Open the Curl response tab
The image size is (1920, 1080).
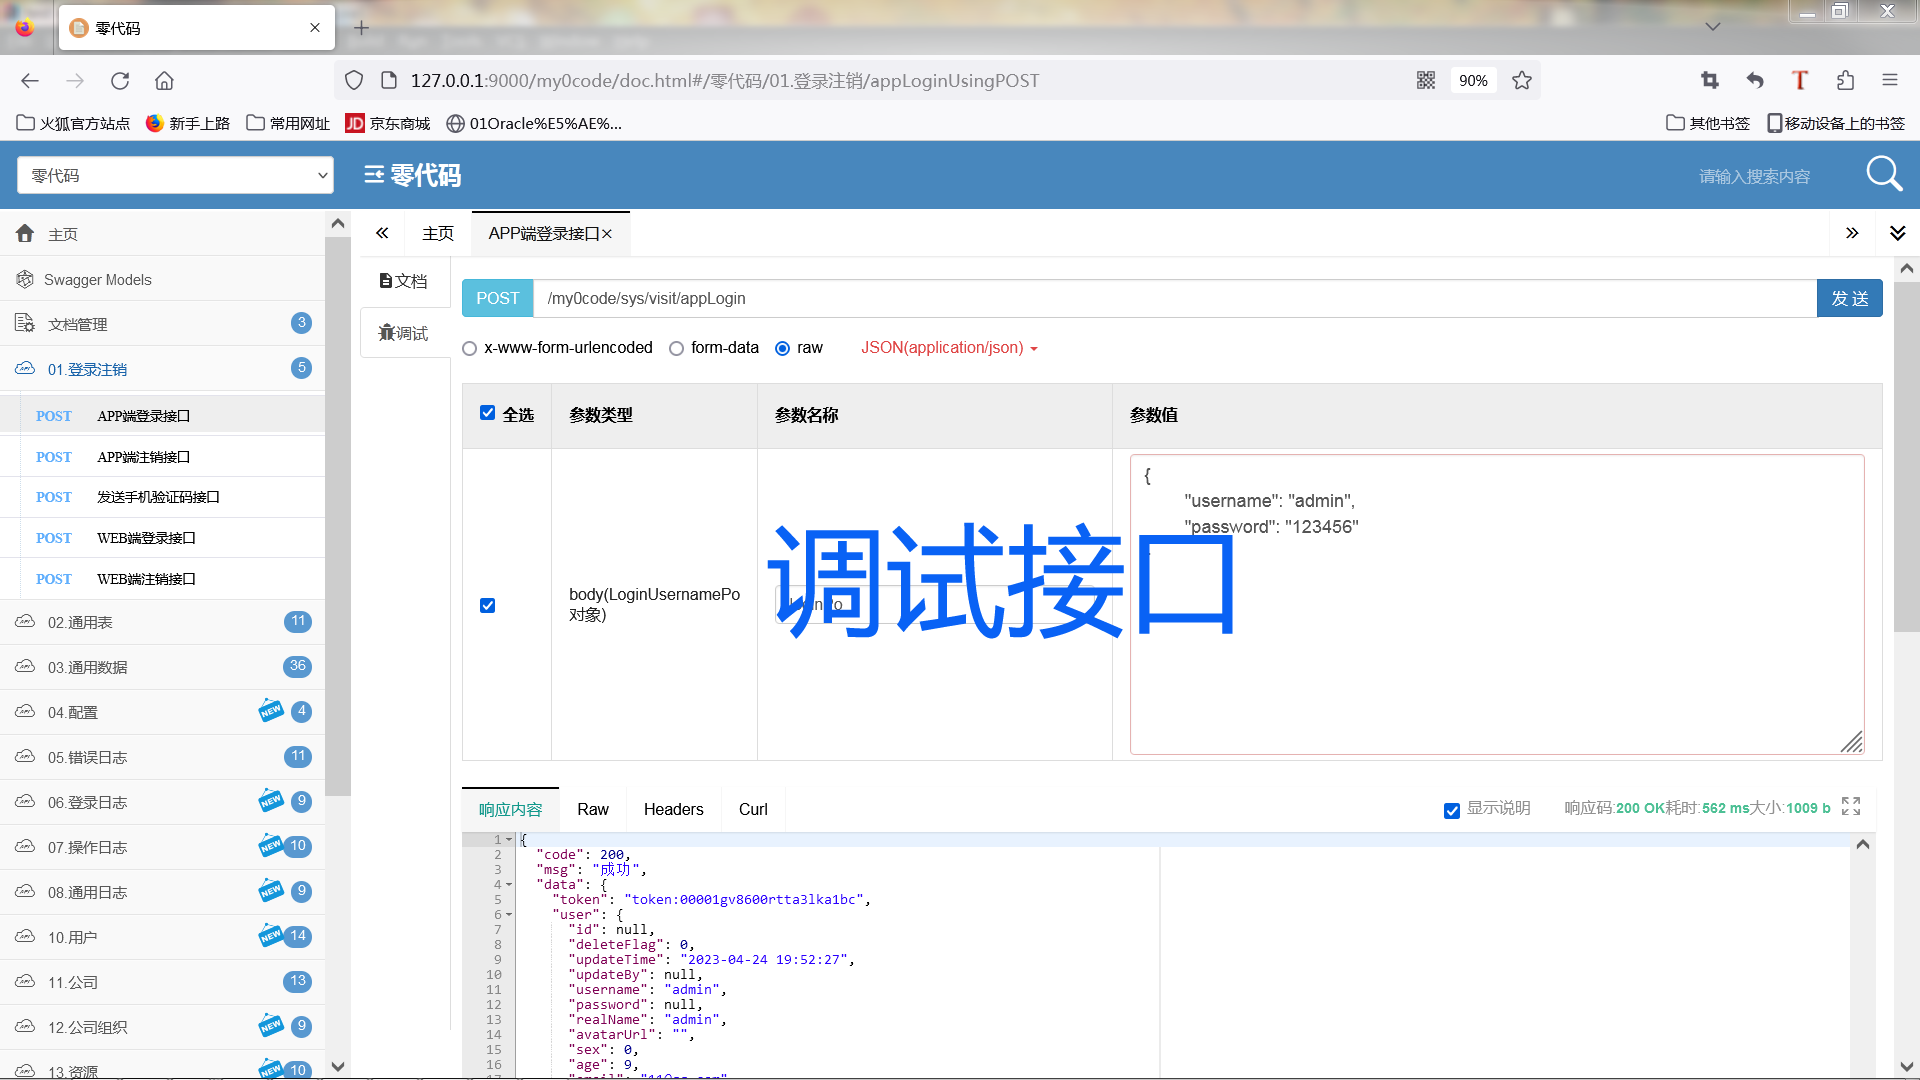click(x=753, y=809)
